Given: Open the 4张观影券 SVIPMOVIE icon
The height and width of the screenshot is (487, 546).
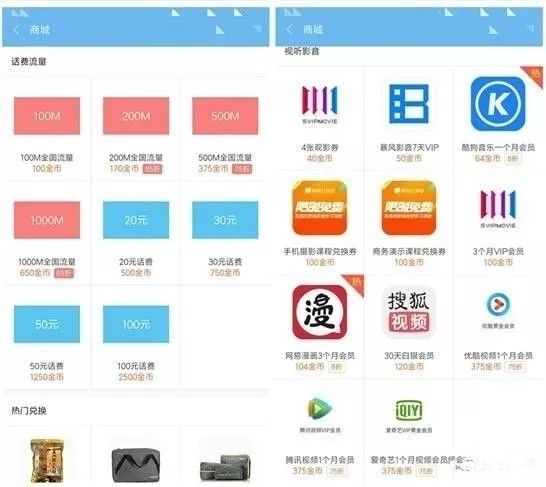Looking at the screenshot, I should tap(320, 104).
